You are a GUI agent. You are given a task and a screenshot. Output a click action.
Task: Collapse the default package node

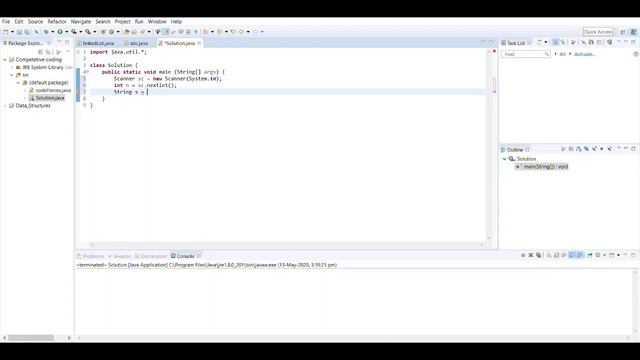pyautogui.click(x=18, y=83)
